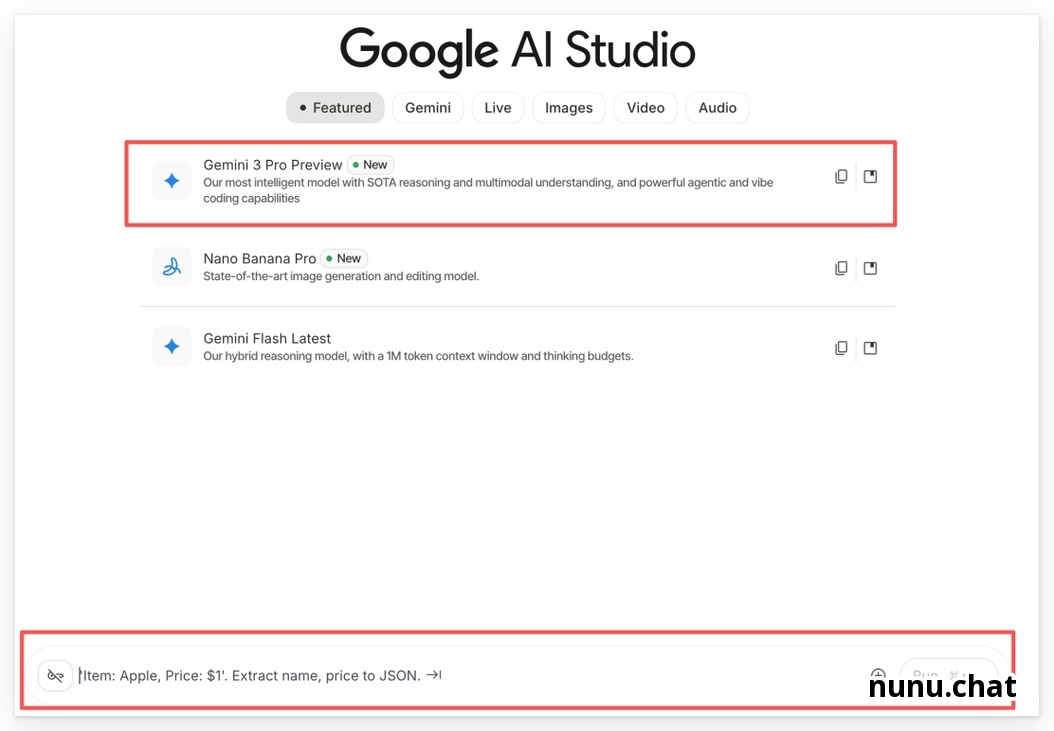Click the add attachment icon near Run
The width and height of the screenshot is (1054, 731).
(x=878, y=675)
